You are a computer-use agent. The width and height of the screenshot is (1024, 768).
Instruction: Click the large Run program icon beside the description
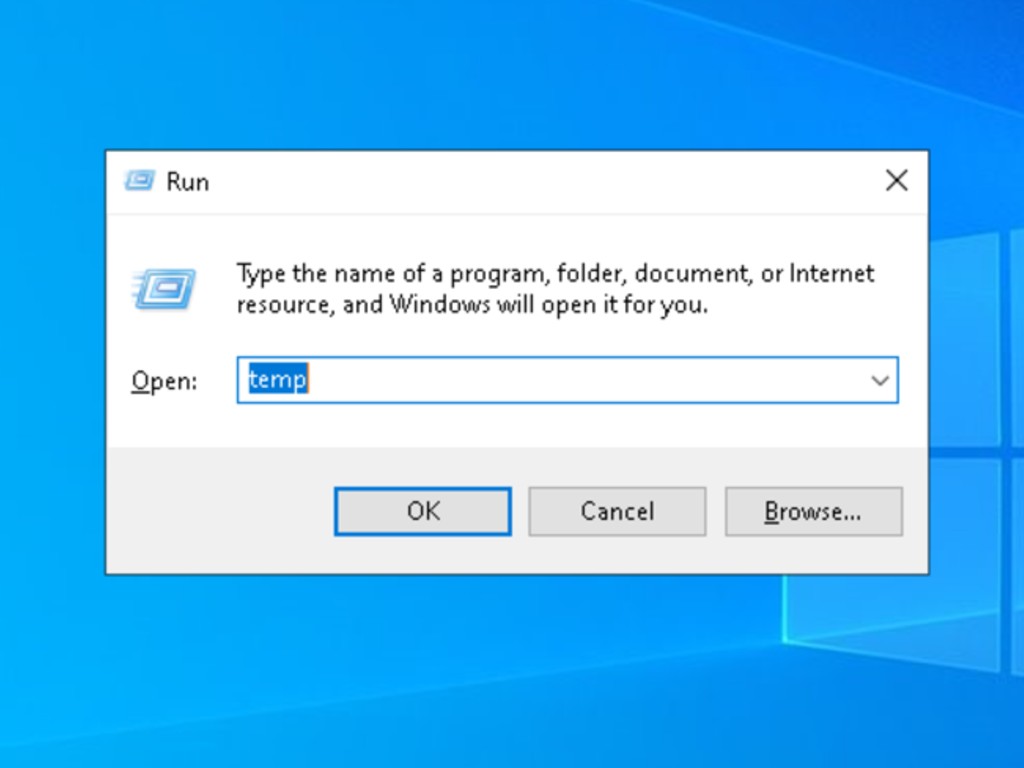[165, 288]
